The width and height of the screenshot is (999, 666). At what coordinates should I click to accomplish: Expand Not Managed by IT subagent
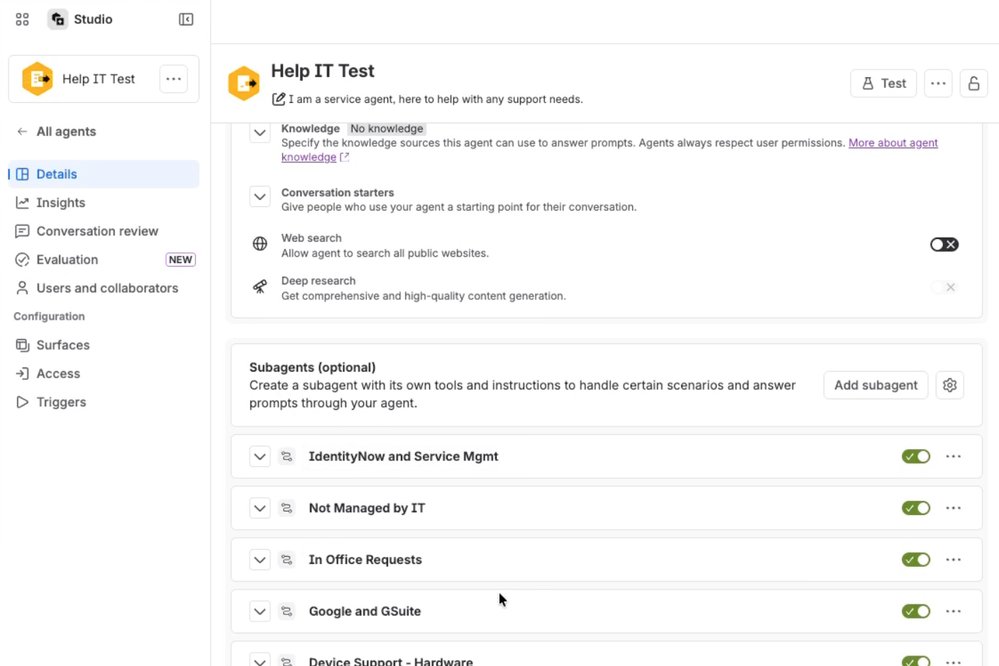[x=260, y=508]
